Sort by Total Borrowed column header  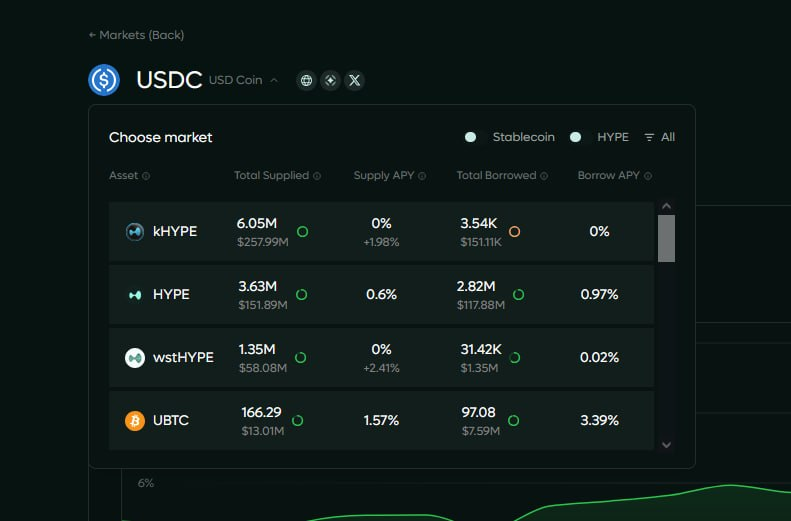(496, 176)
